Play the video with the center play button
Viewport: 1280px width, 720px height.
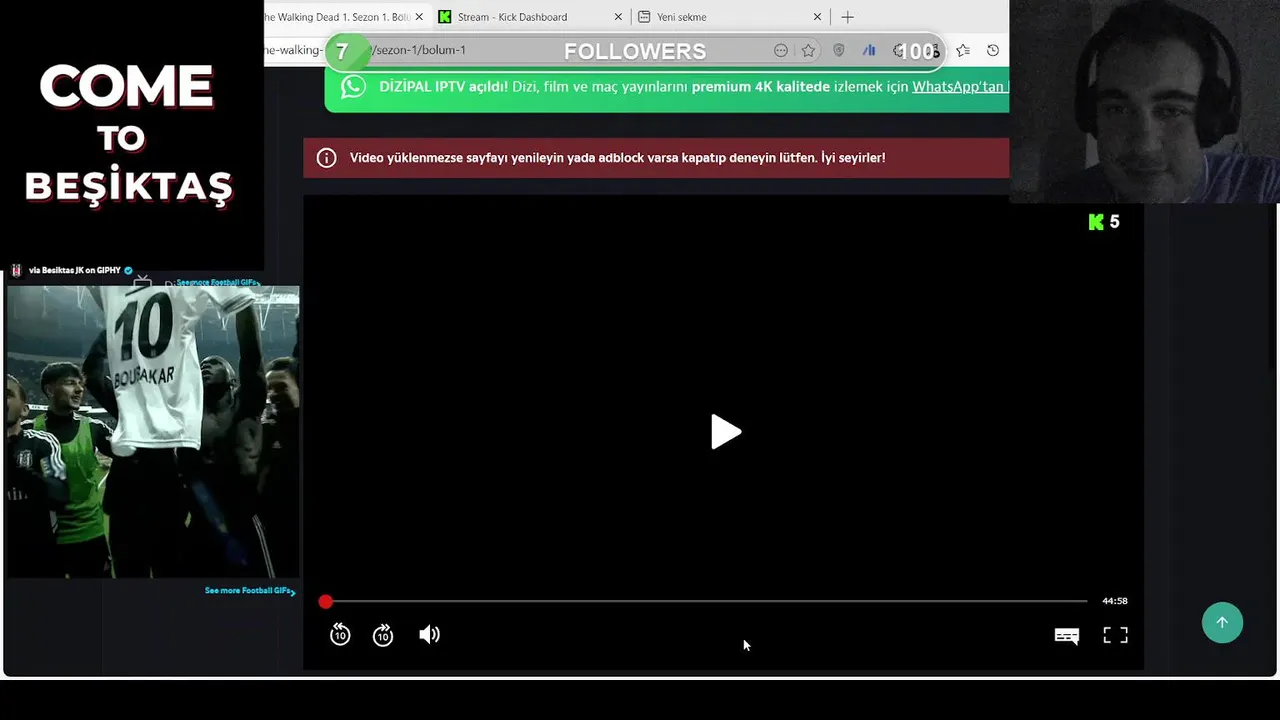[726, 432]
